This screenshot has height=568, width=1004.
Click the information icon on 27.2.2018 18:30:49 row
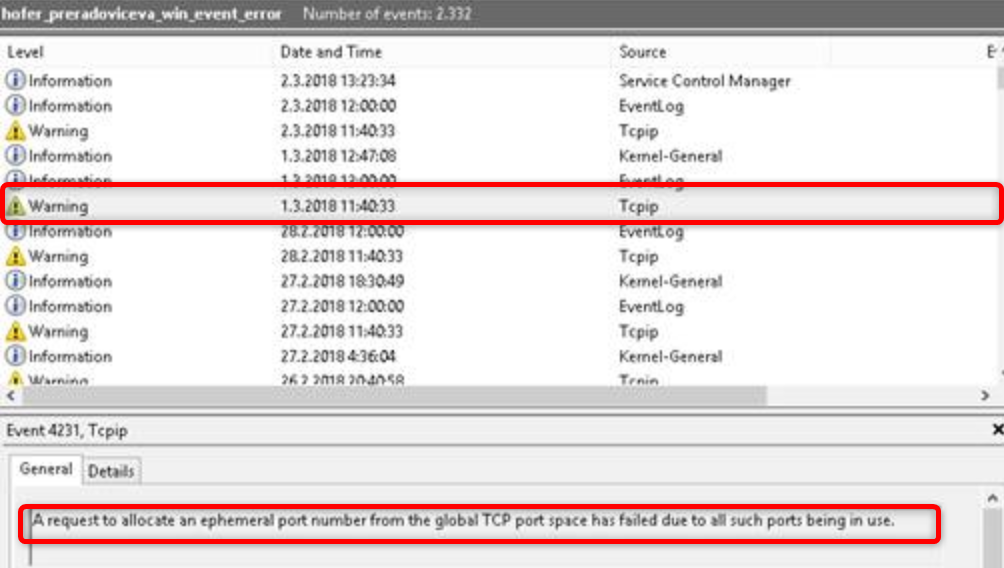click(x=15, y=281)
